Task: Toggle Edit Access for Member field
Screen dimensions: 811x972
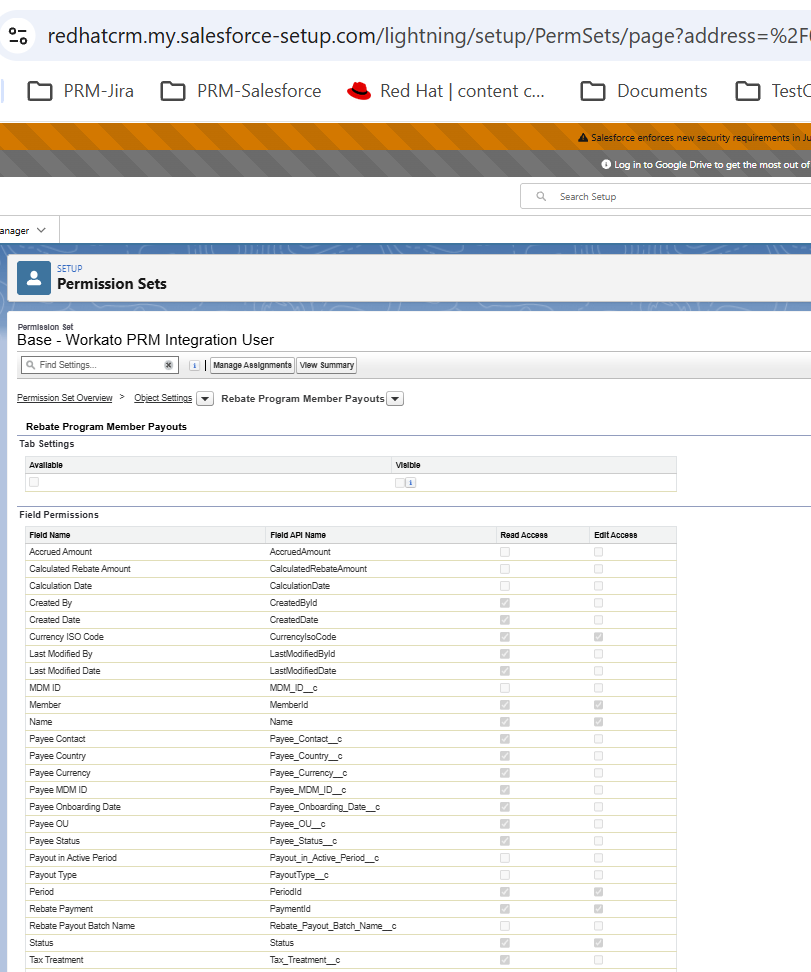Action: 598,705
